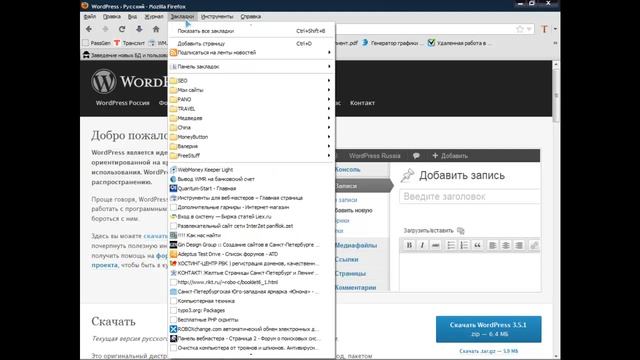Screen dimensions: 640x360
Task: Open the Компьютерная техника bookmark
Action: 250,301
